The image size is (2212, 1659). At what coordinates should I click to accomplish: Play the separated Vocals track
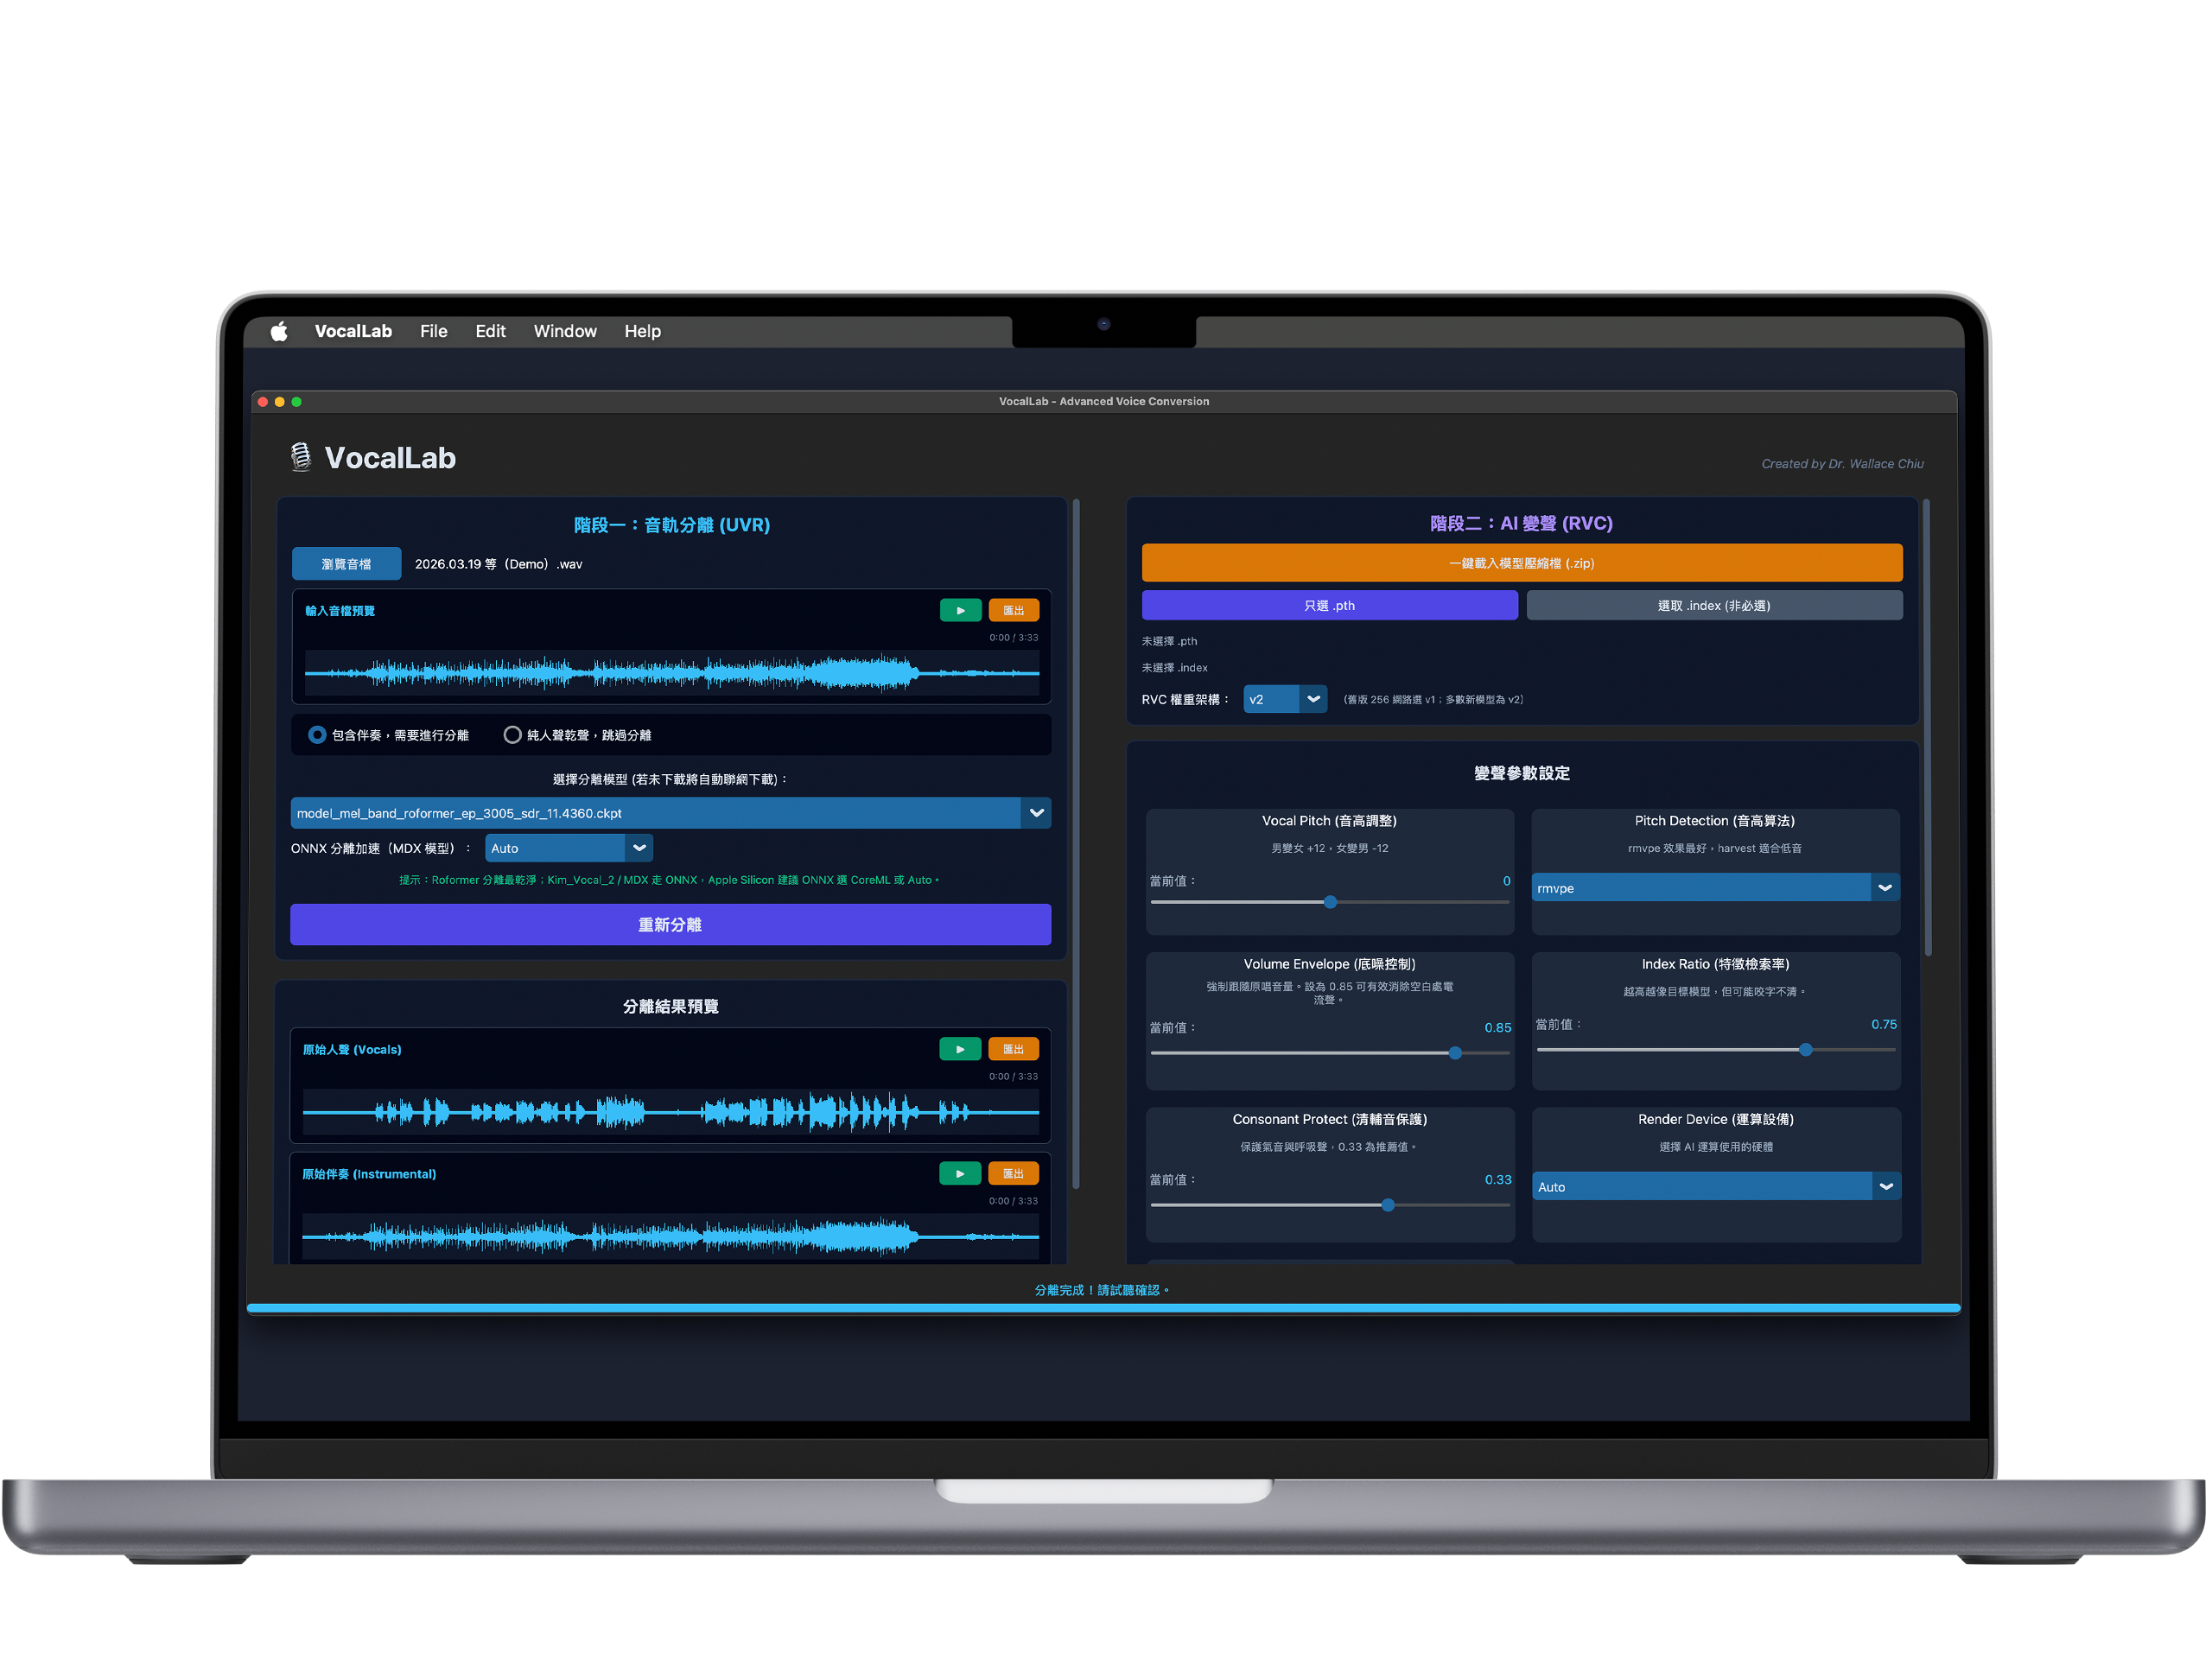pos(959,1049)
